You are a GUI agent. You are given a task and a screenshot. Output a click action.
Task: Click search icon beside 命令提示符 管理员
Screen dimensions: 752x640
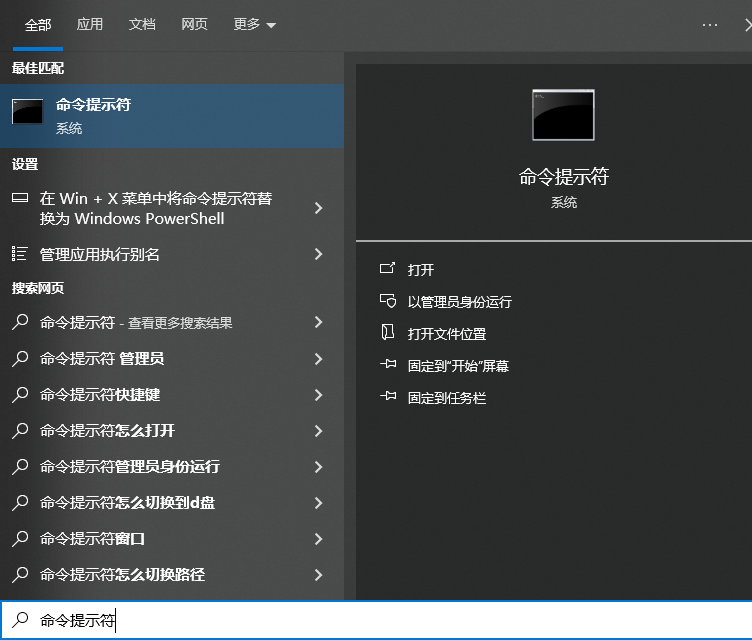tap(20, 358)
